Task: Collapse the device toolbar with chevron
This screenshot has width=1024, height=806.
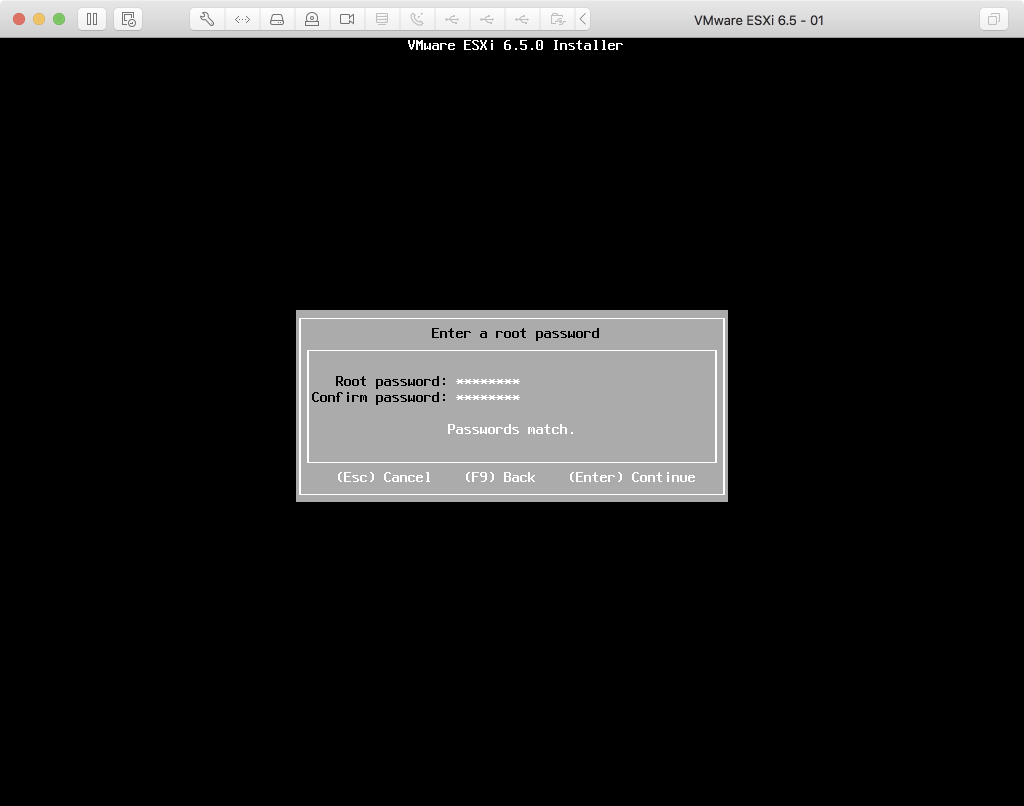Action: pos(583,19)
